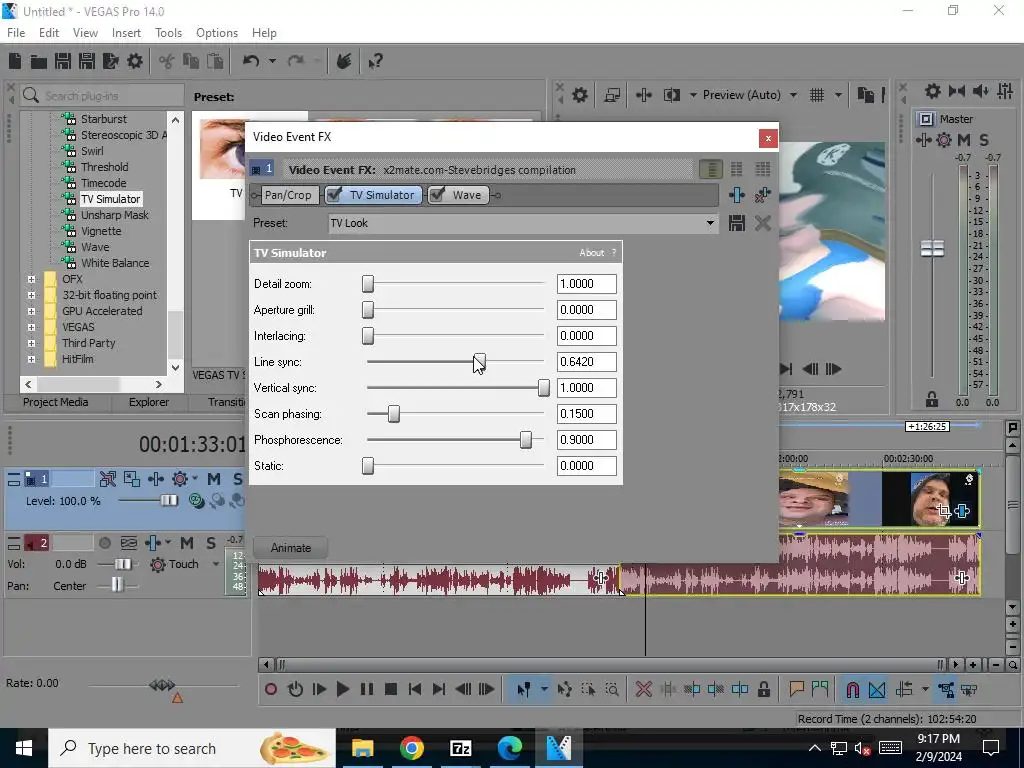Arm audio track 2 for record

tap(104, 543)
